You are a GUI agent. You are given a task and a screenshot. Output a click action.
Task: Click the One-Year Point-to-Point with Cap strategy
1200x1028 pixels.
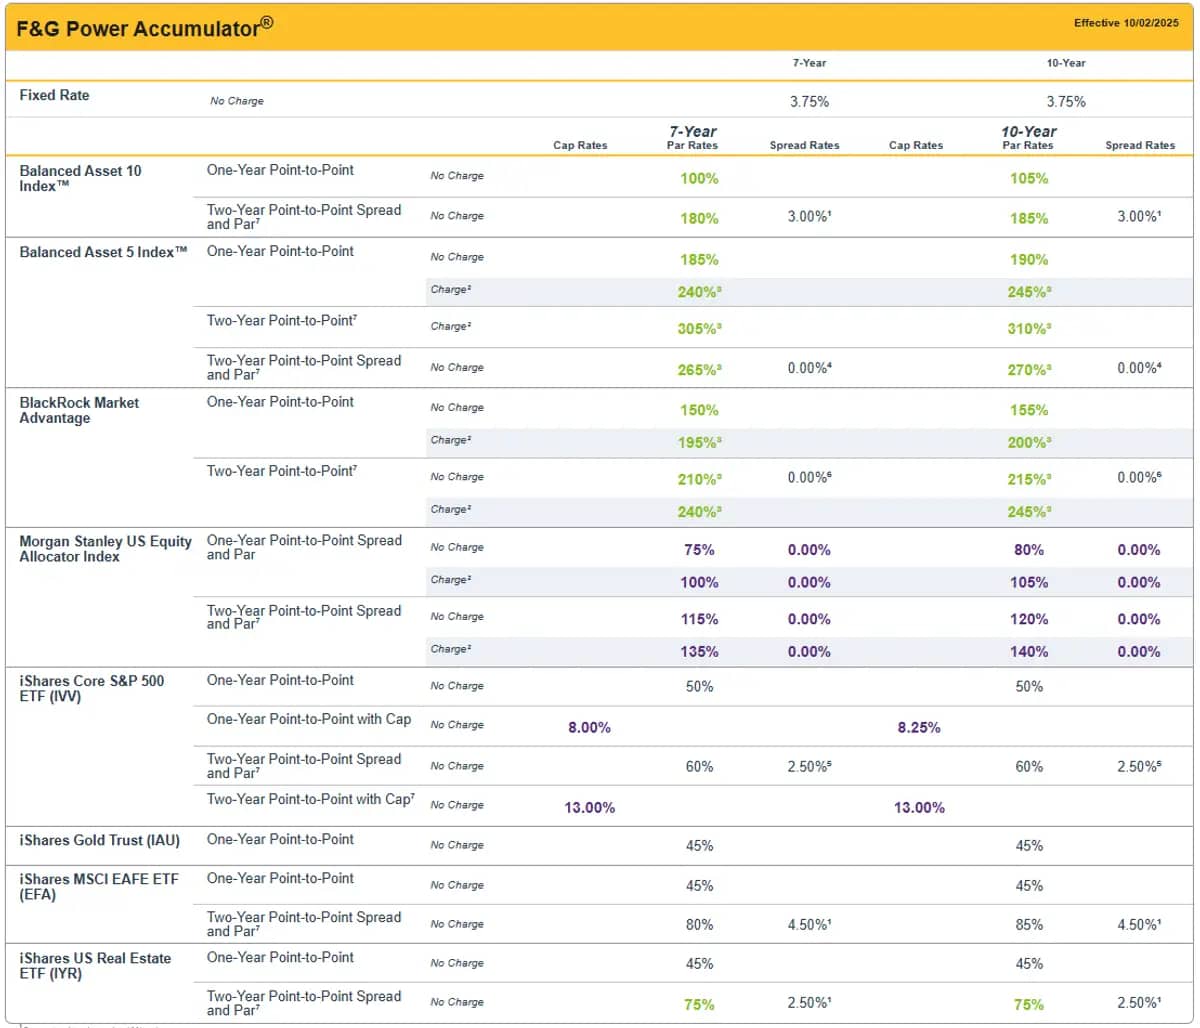tap(309, 719)
